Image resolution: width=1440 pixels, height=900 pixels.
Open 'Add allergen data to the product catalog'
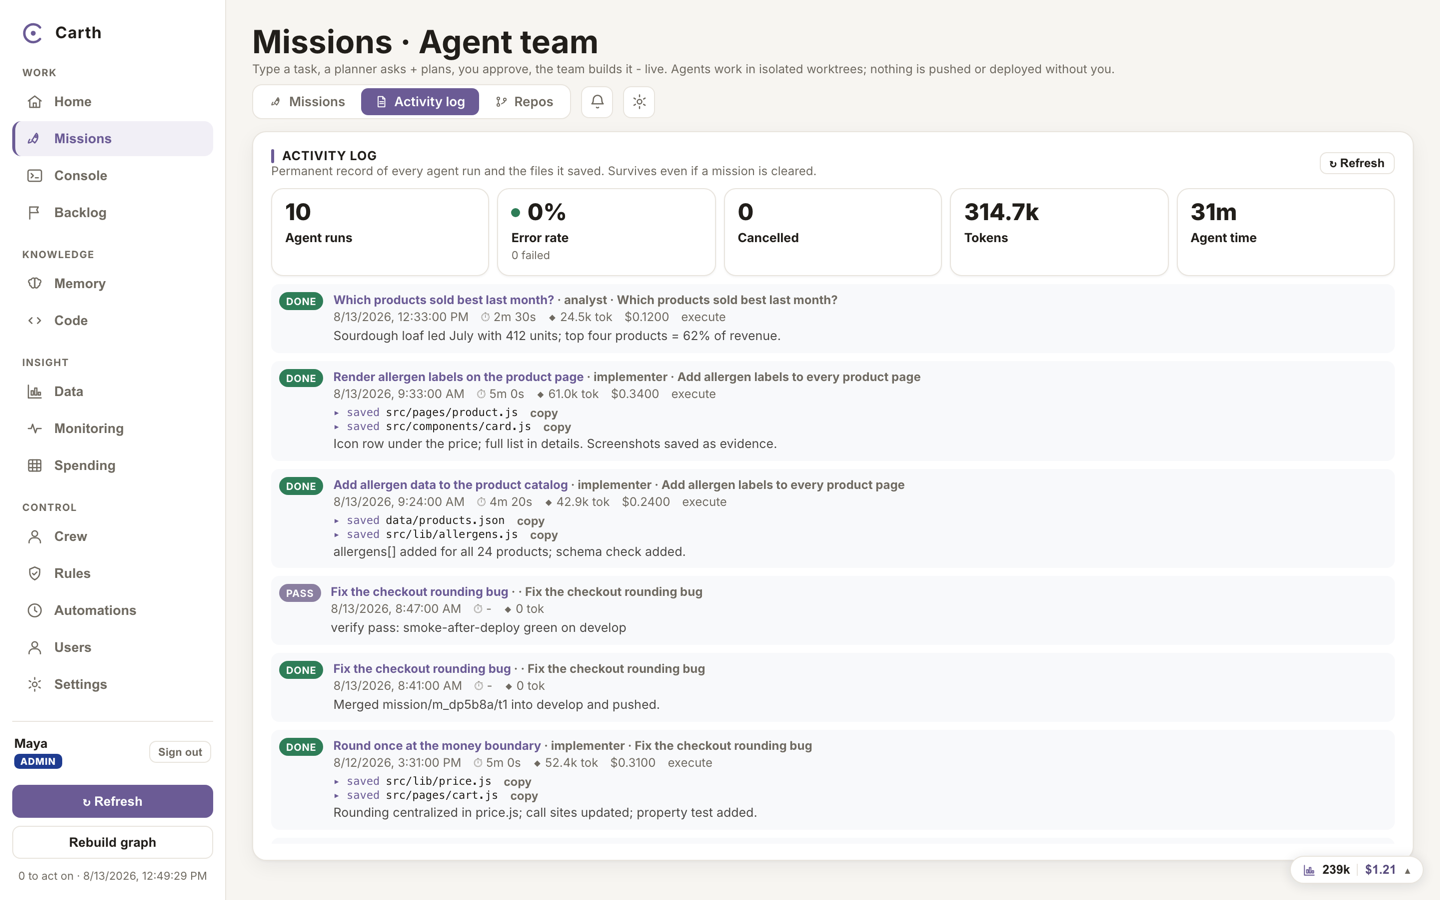coord(450,485)
